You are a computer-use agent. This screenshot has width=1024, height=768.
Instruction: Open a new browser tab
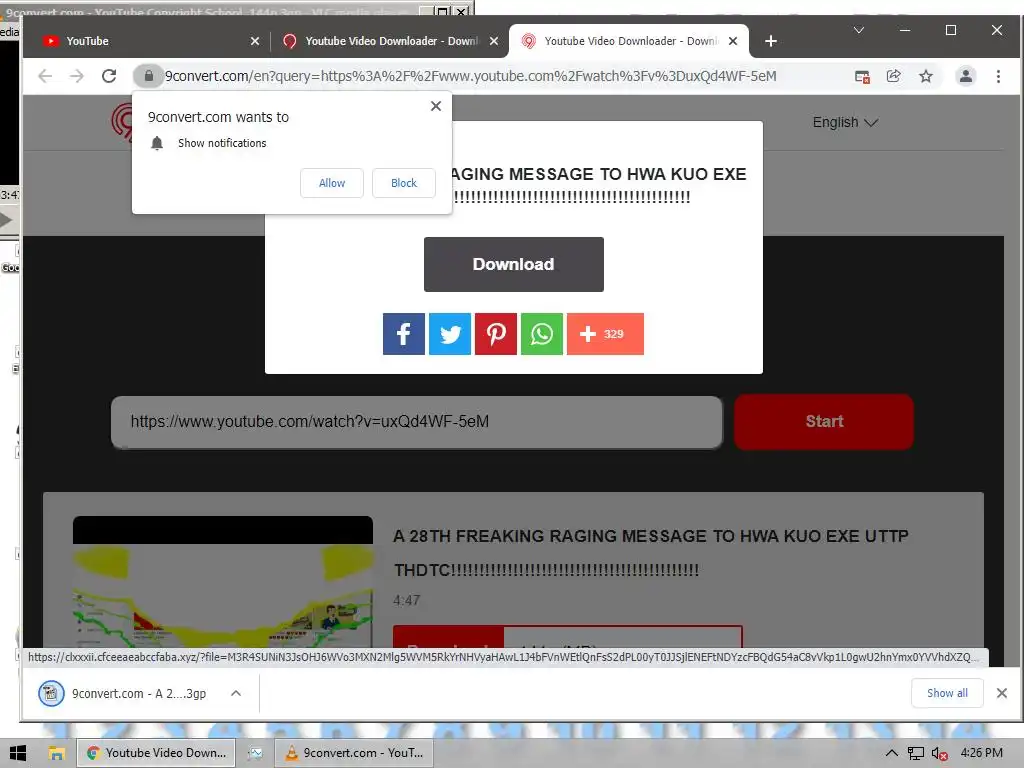tap(771, 41)
